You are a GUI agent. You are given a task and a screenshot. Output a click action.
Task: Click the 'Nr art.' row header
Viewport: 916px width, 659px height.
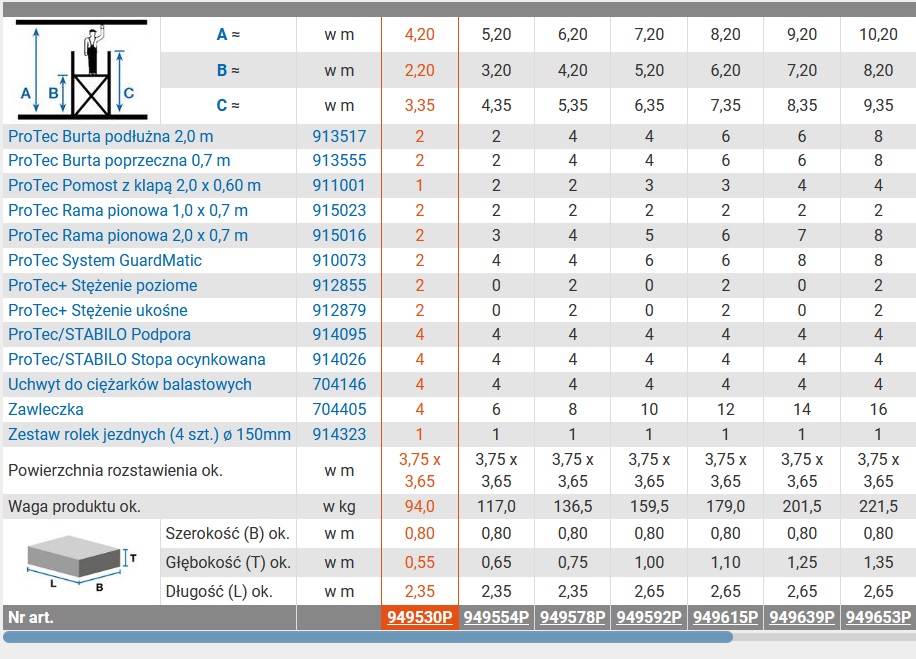(x=31, y=618)
